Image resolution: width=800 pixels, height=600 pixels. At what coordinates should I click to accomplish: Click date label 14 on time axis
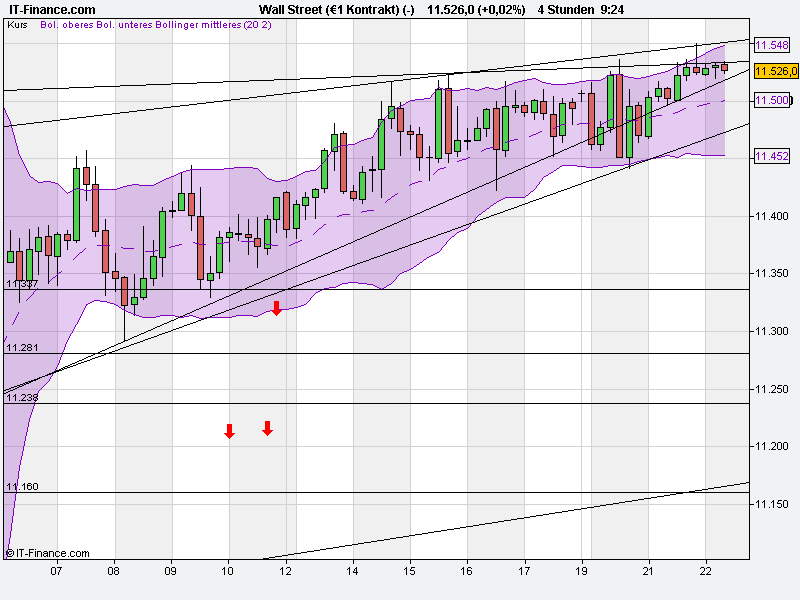(x=352, y=571)
